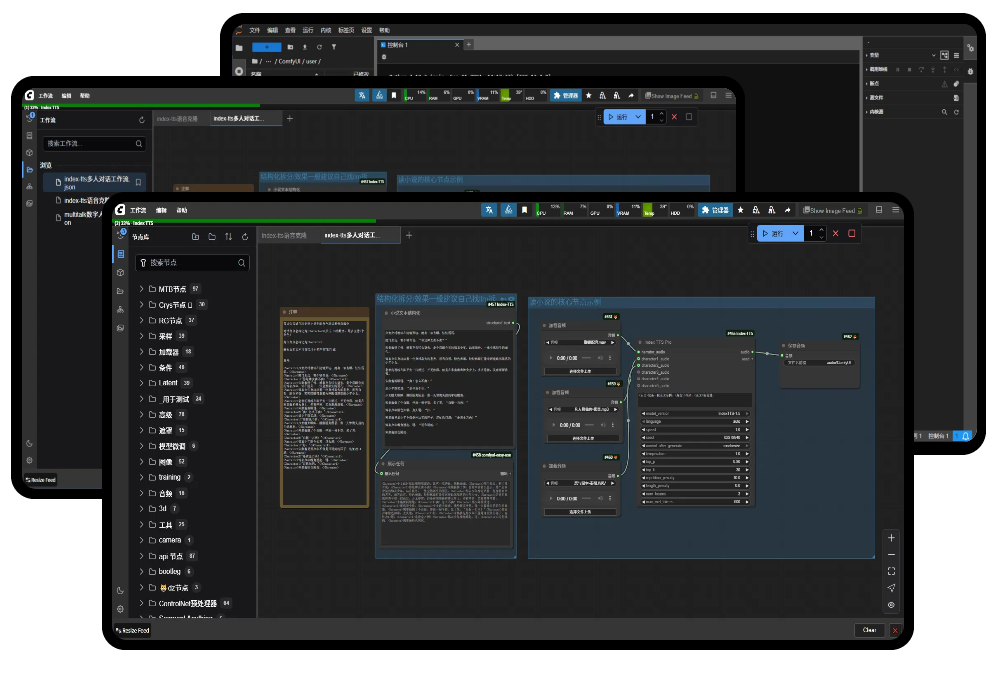This screenshot has height=695, width=1002.
Task: Click the red X cancel icon beside the run controls
Action: [835, 233]
